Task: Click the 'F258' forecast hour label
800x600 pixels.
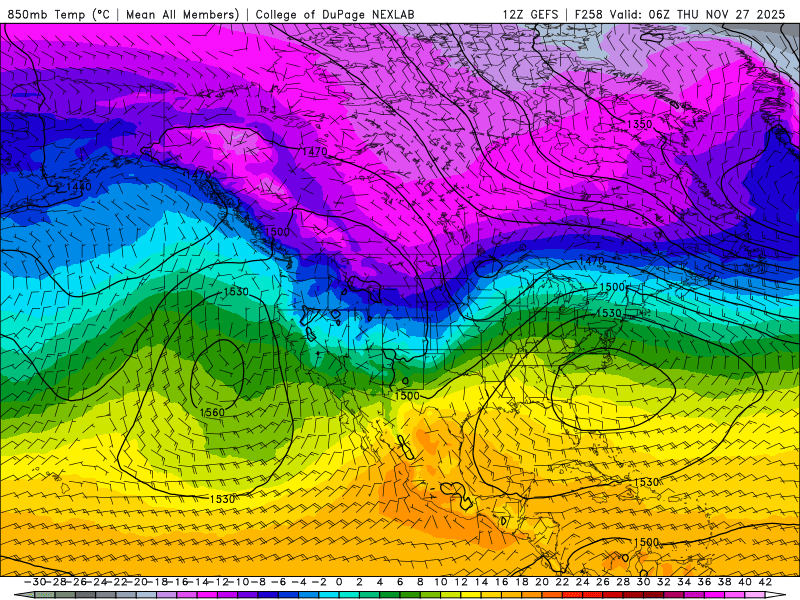Action: coord(589,14)
